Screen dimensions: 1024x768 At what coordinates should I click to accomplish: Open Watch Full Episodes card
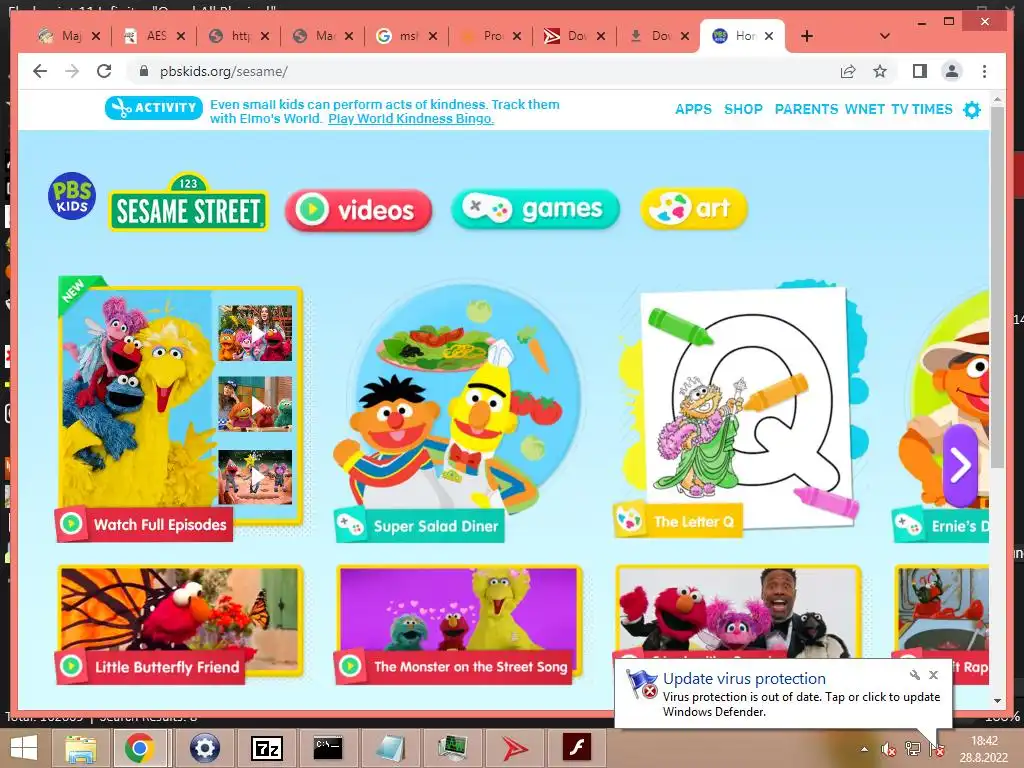(180, 408)
